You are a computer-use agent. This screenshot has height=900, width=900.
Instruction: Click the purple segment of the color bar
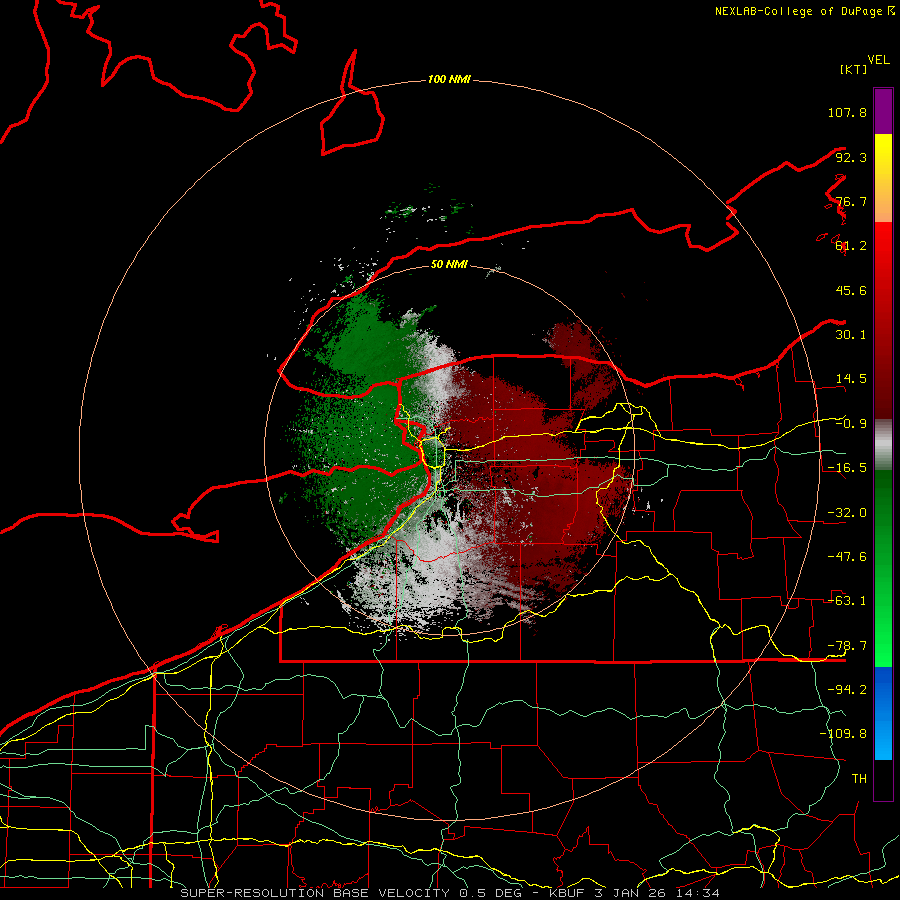pos(883,111)
